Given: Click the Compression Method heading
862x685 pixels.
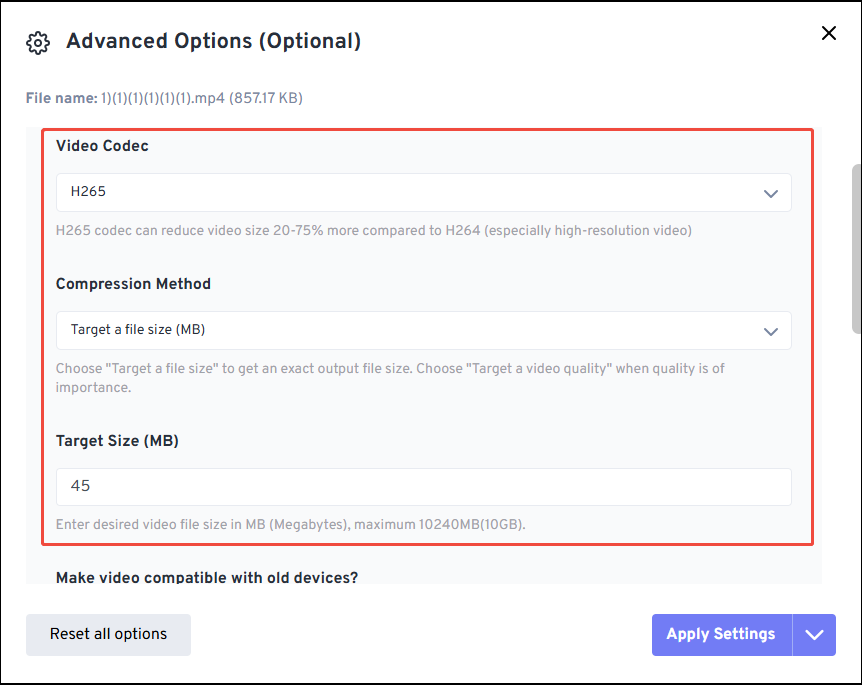Looking at the screenshot, I should (133, 284).
